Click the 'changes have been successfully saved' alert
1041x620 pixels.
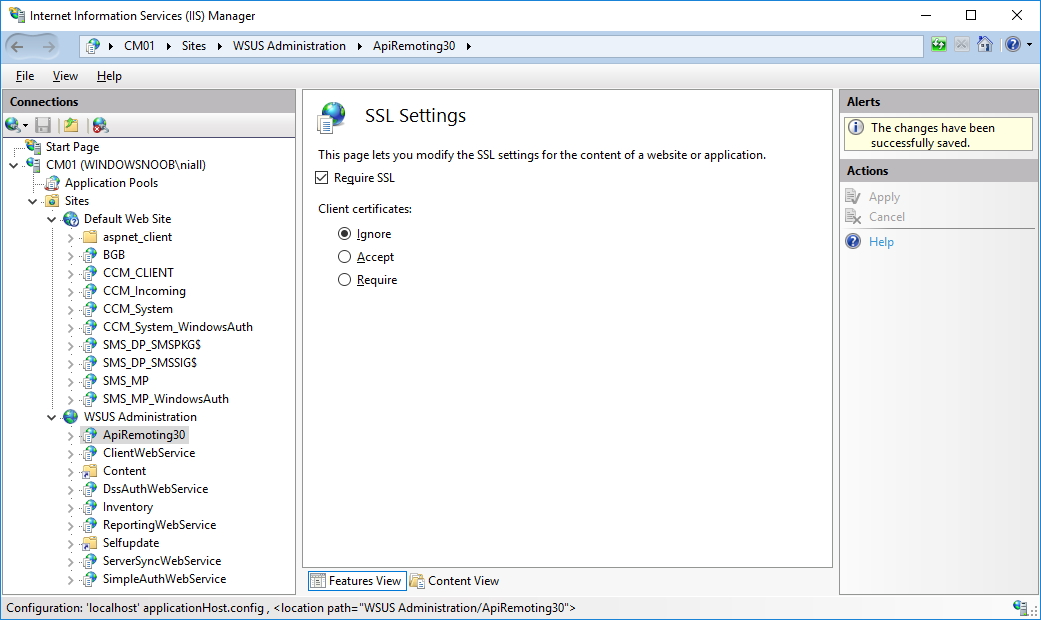[938, 135]
